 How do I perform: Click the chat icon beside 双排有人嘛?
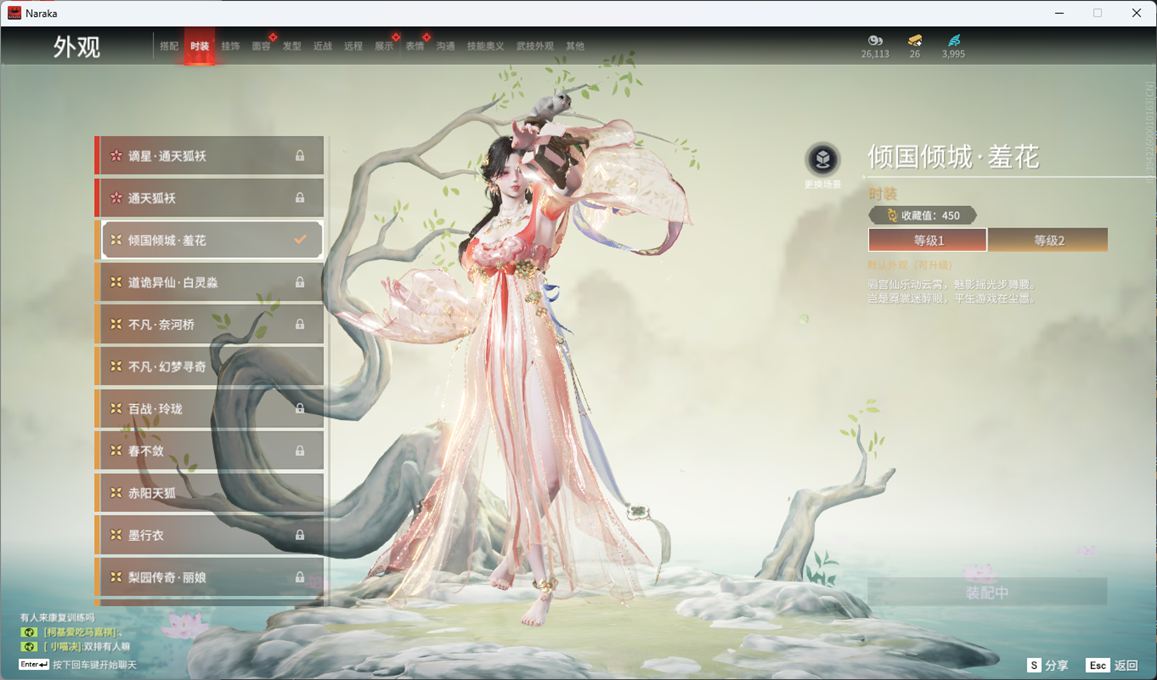tap(29, 647)
